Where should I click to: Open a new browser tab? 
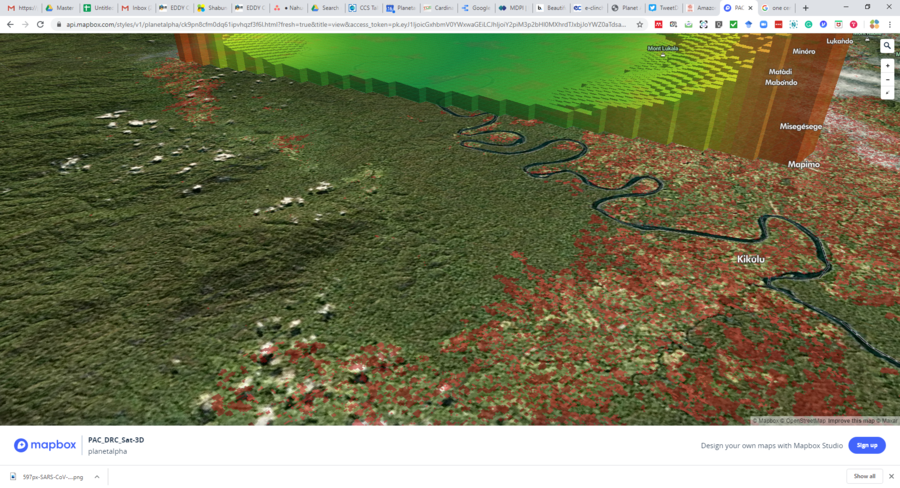pyautogui.click(x=805, y=8)
